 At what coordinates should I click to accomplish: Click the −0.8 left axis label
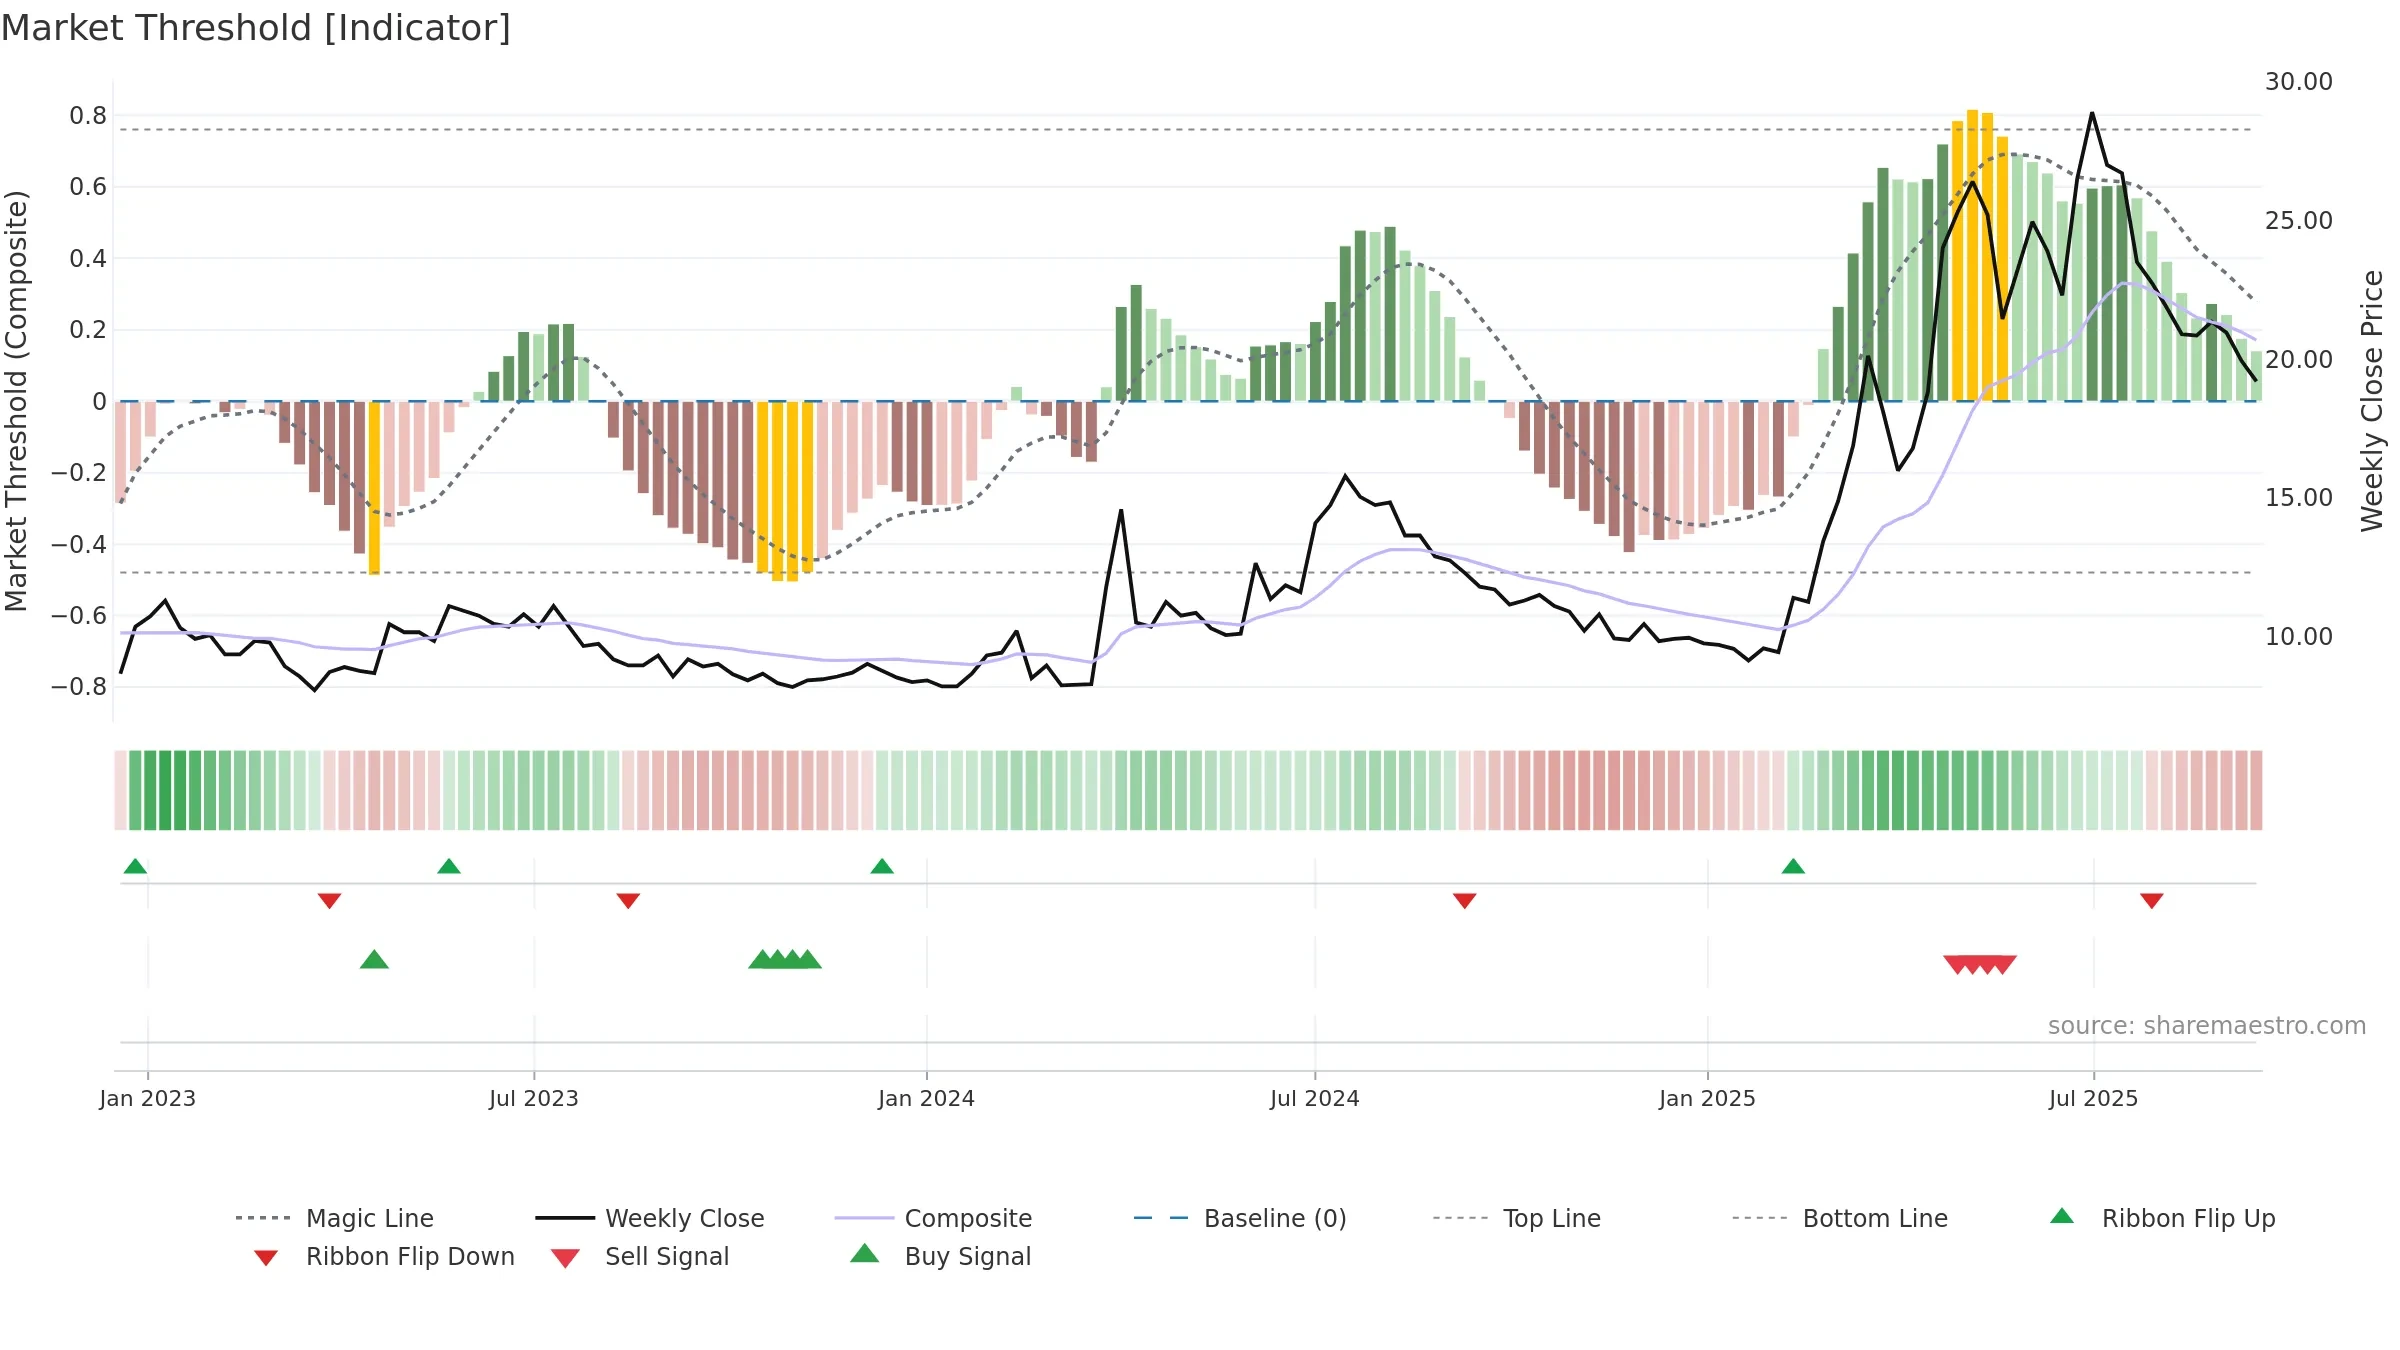coord(78,687)
